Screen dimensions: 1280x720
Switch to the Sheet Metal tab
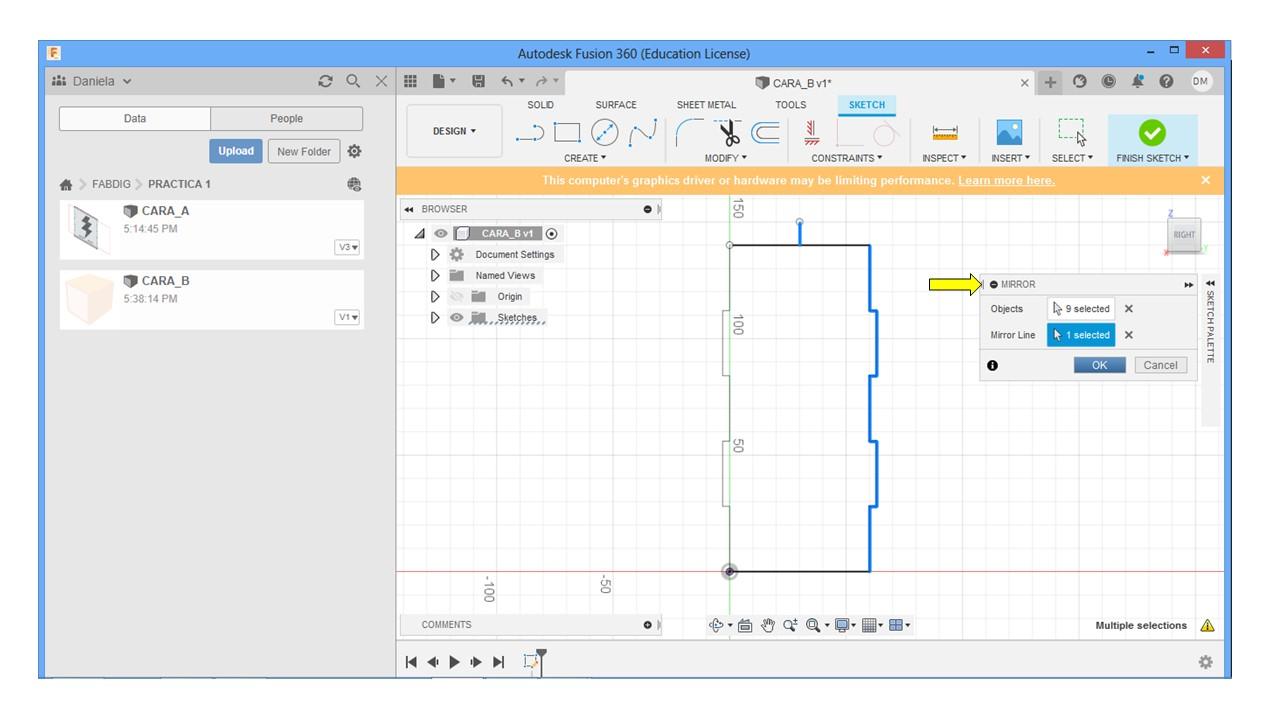pyautogui.click(x=706, y=105)
